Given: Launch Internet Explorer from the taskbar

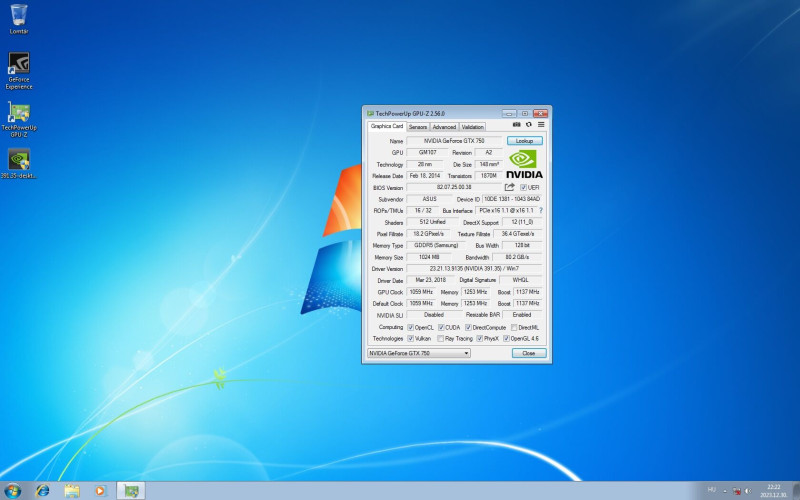Looking at the screenshot, I should pos(43,491).
